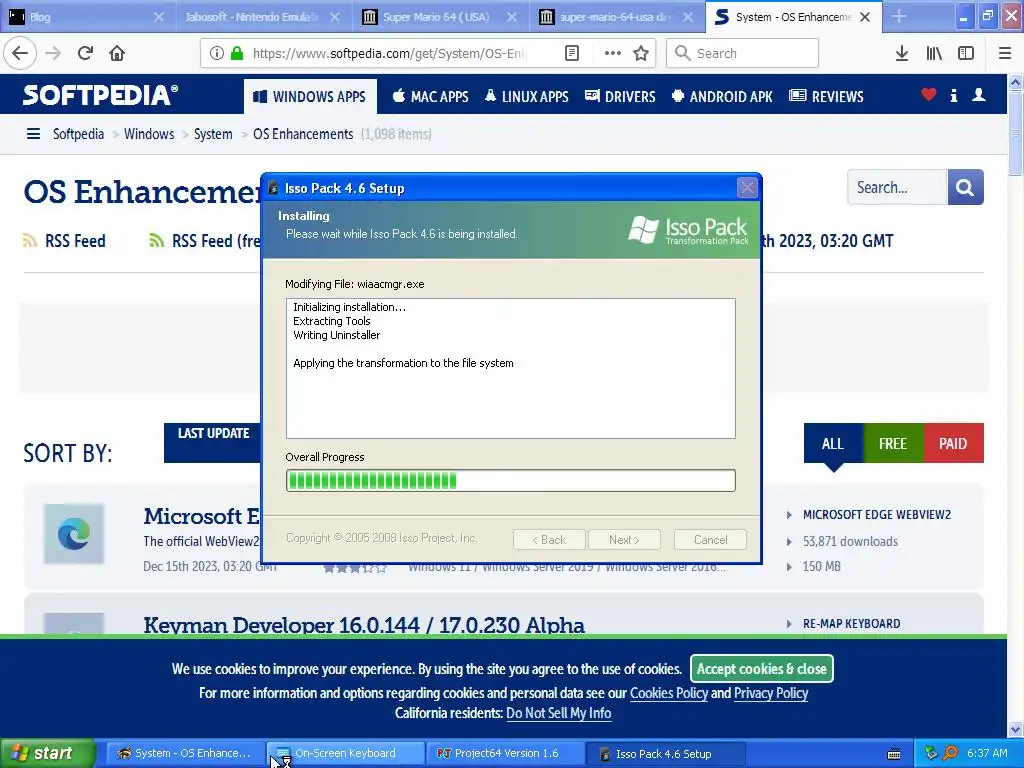Show sidebars icon in Firefox toolbar

pos(966,53)
